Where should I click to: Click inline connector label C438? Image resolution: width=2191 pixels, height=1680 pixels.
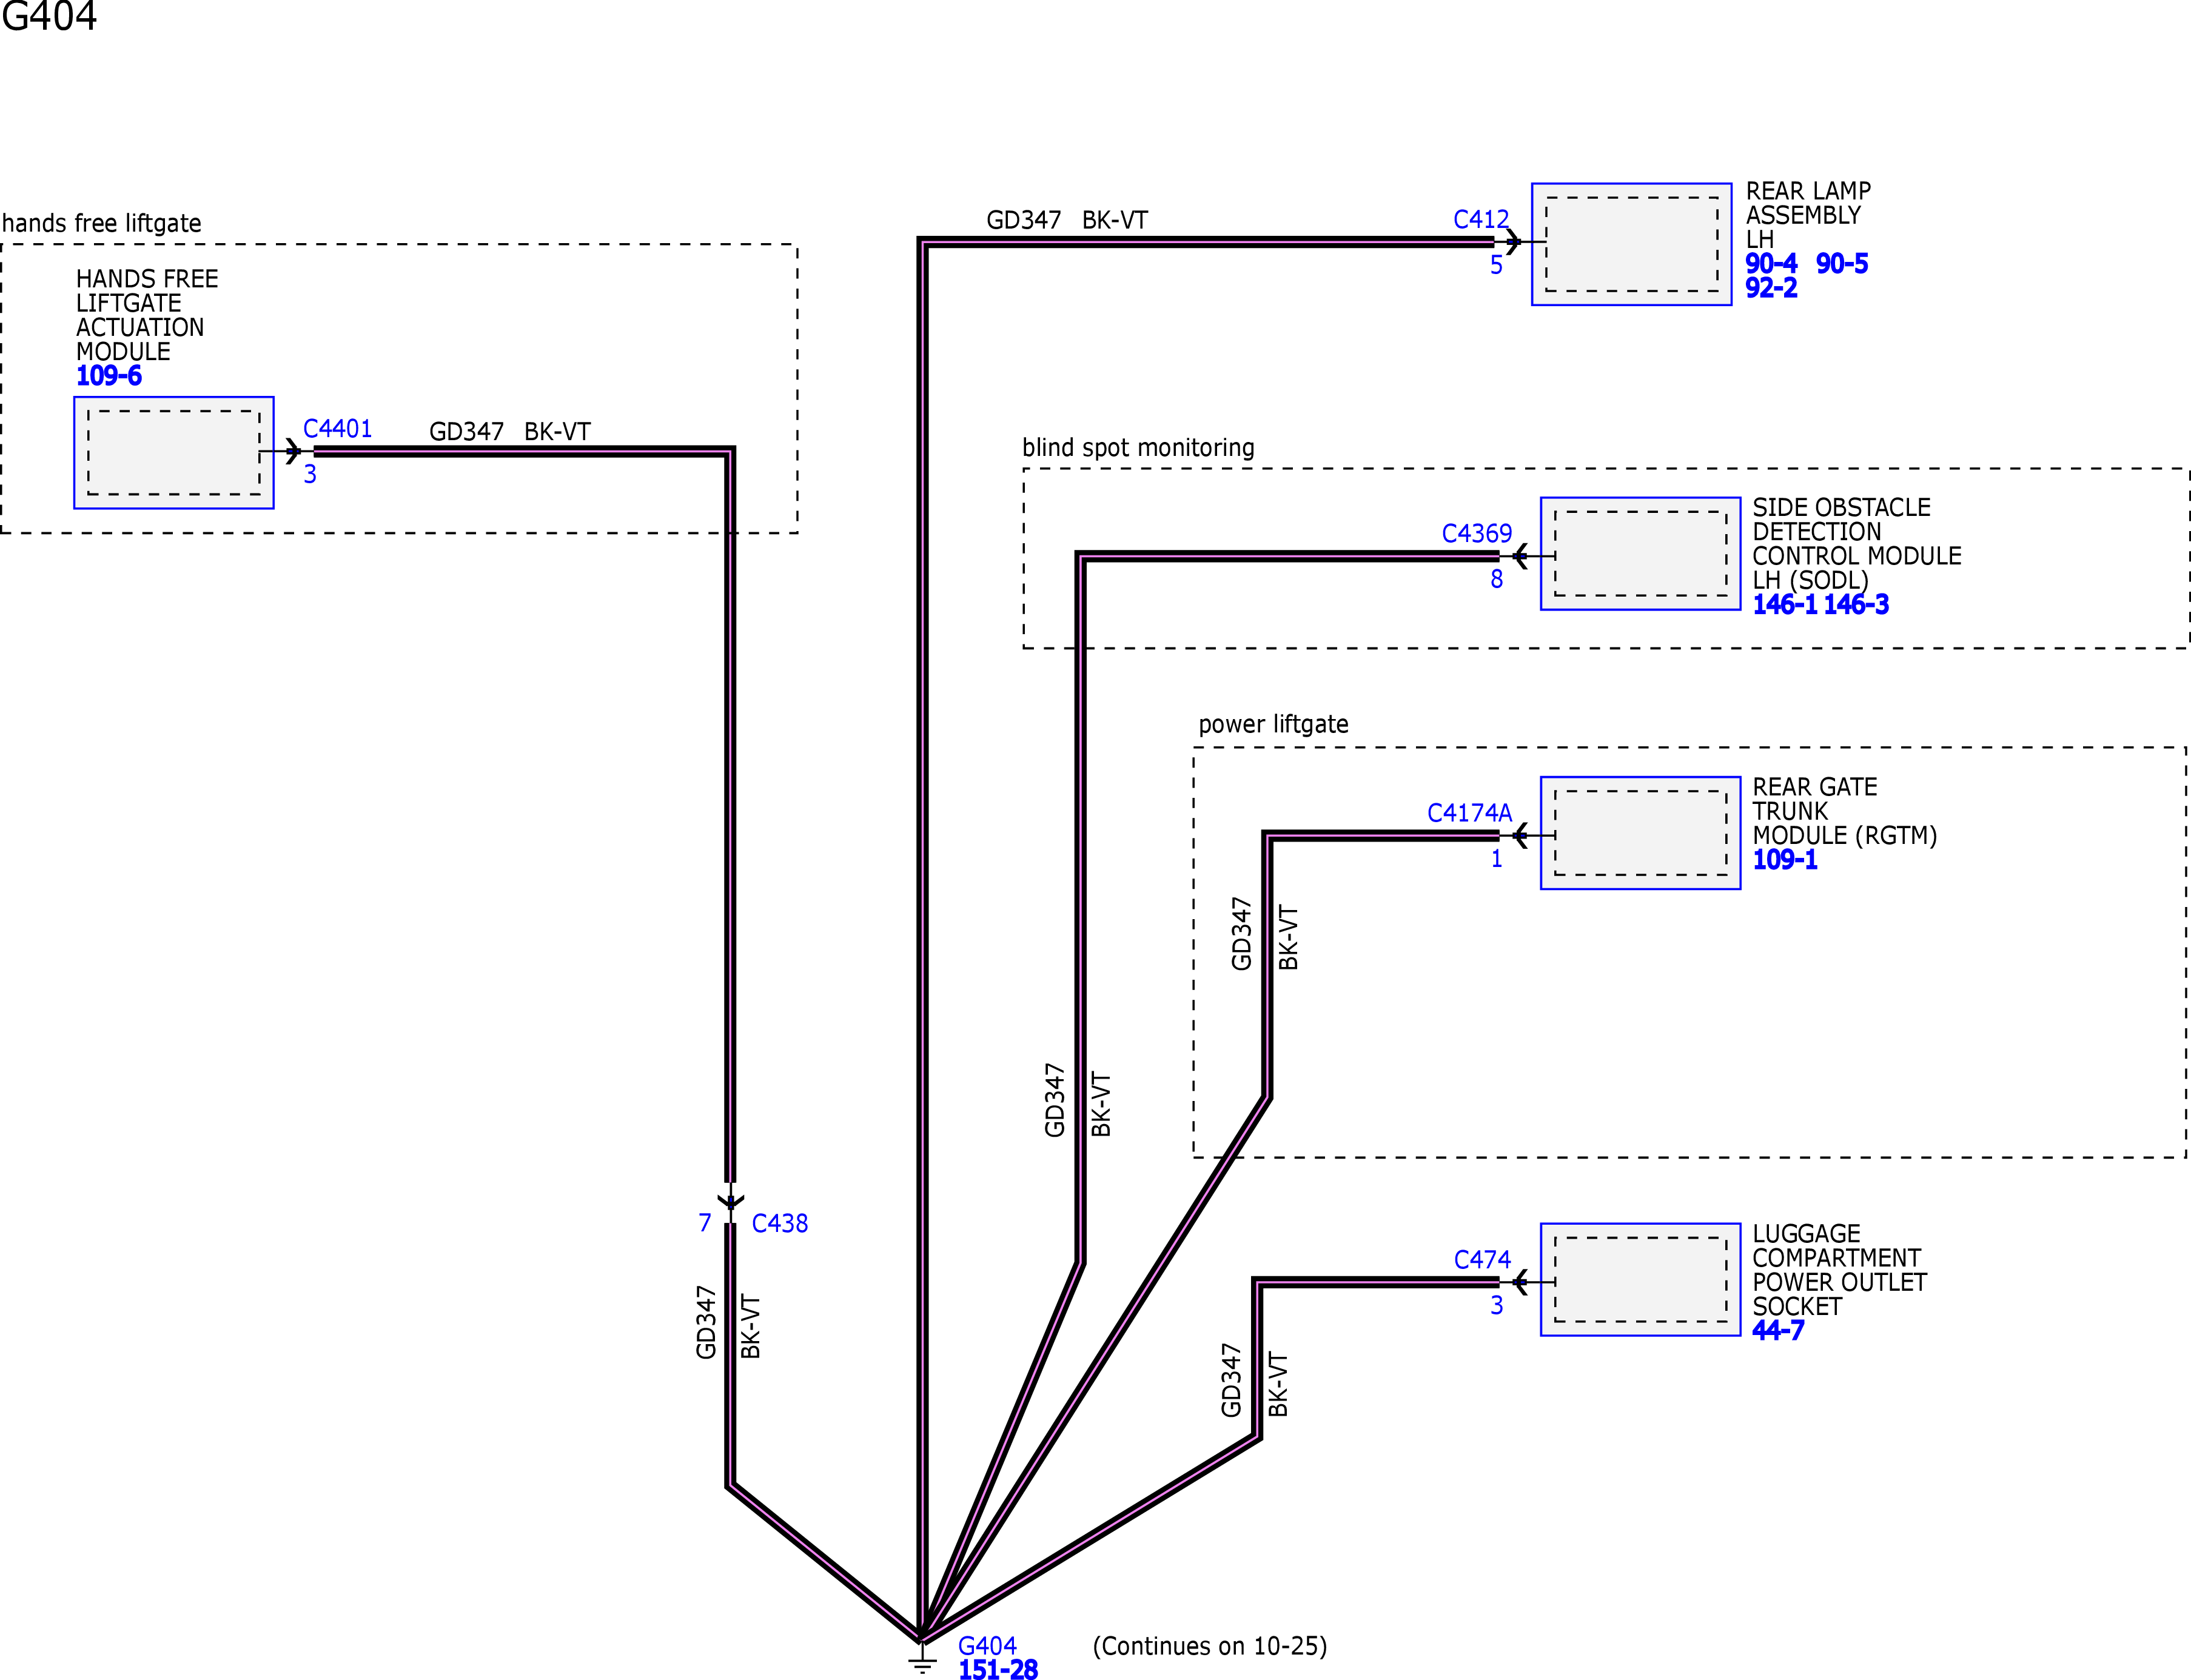(x=780, y=1223)
